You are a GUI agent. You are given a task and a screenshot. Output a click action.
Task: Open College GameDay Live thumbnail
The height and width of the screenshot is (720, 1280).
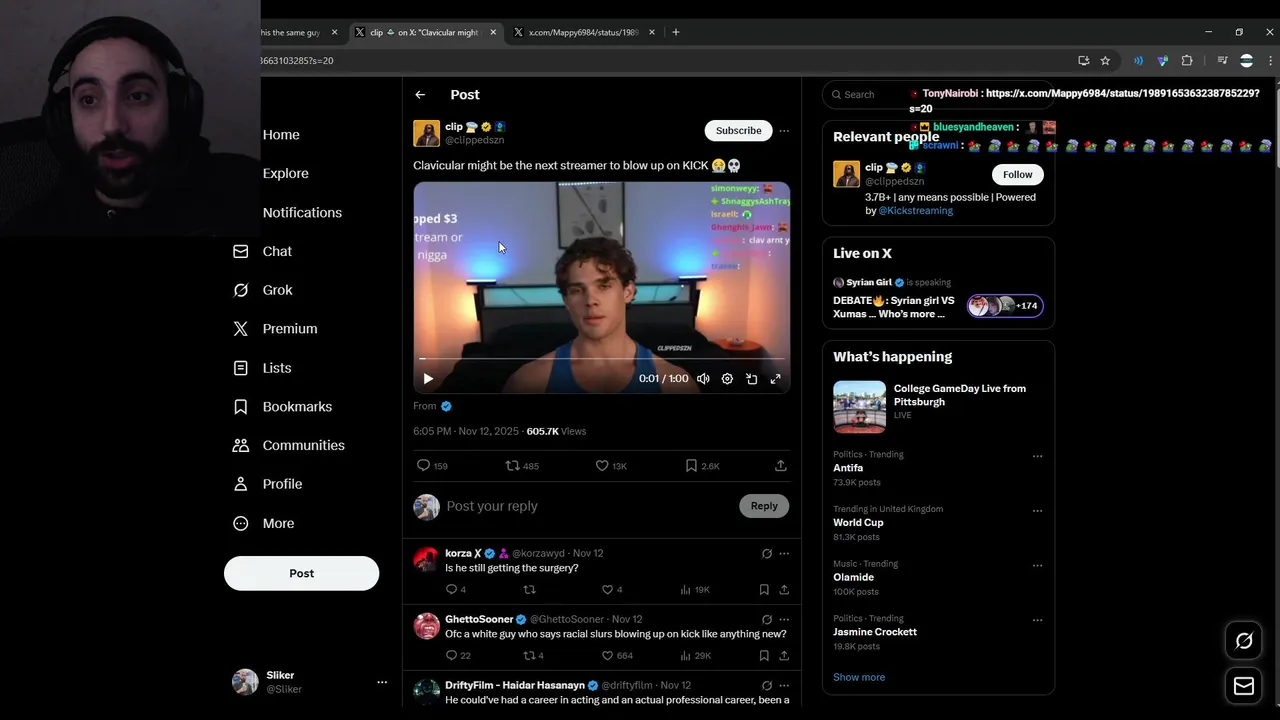(x=859, y=407)
